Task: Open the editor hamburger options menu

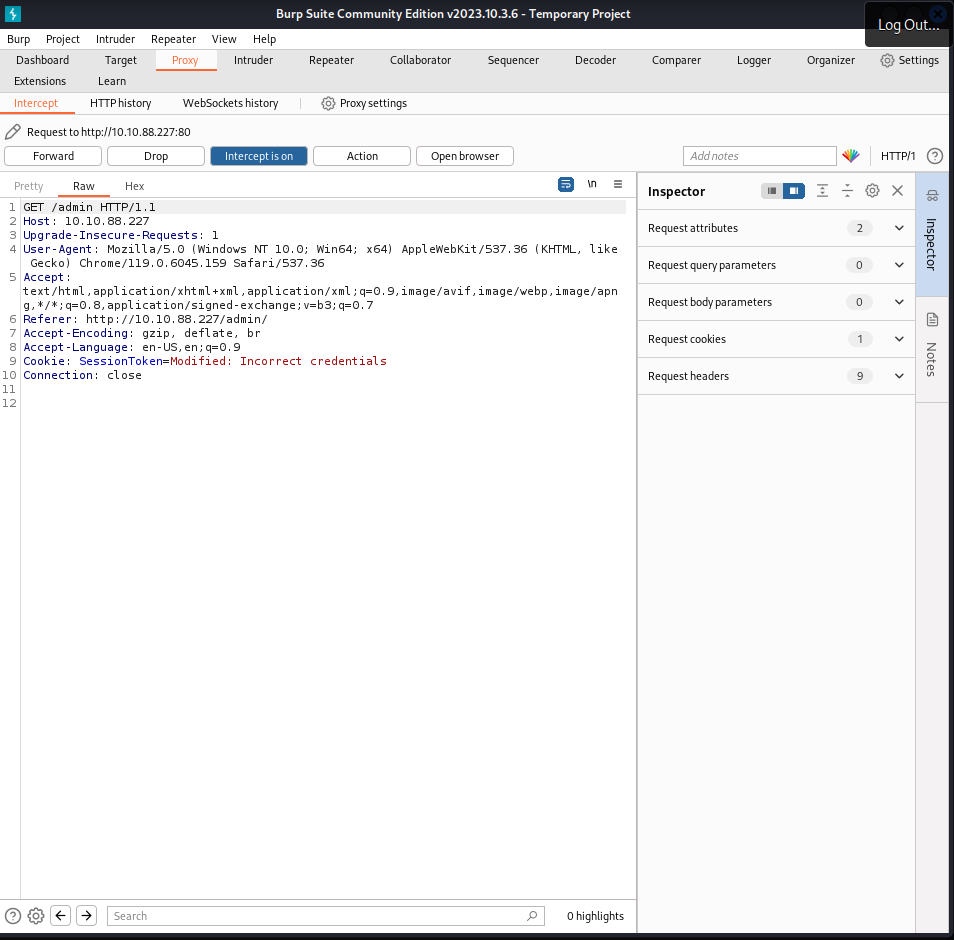Action: [618, 184]
